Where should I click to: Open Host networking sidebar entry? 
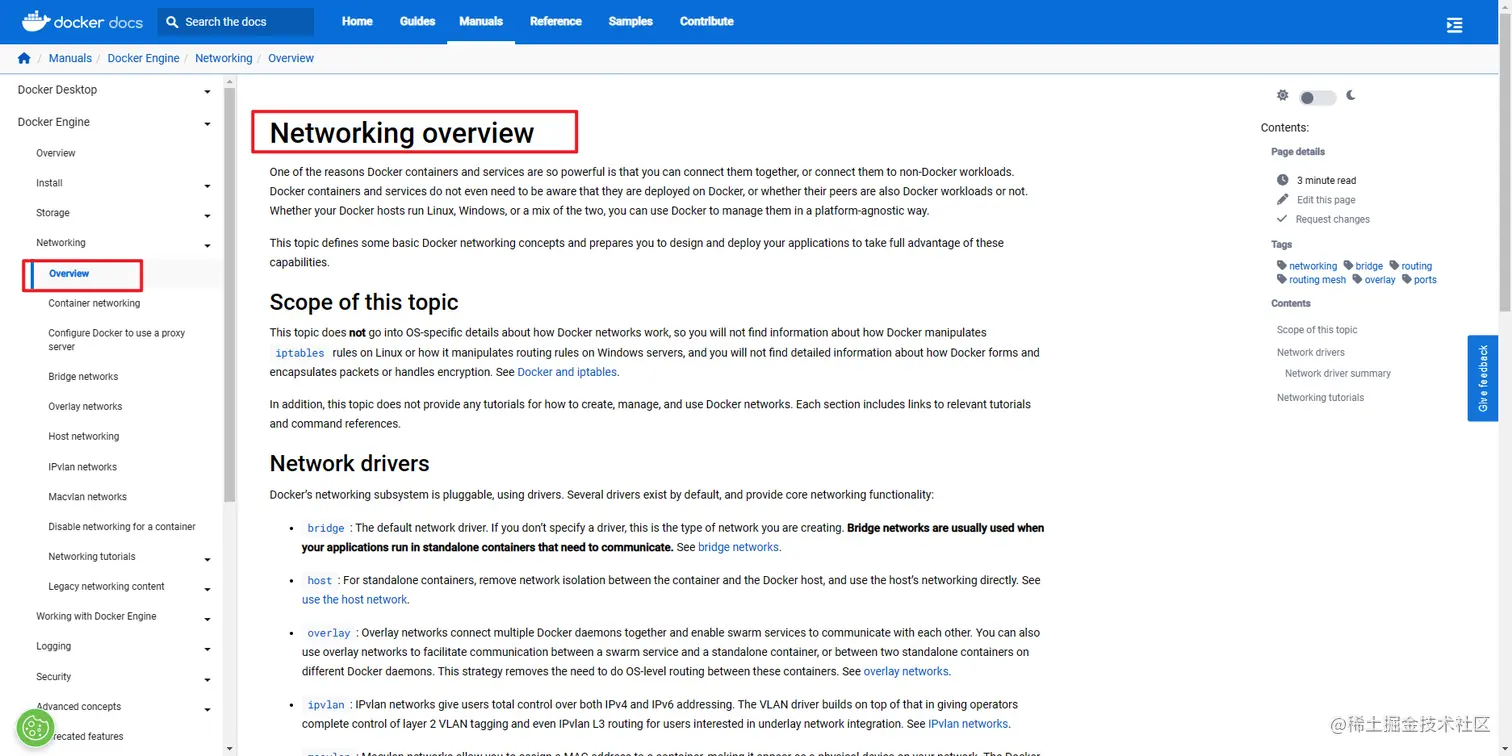[x=84, y=436]
